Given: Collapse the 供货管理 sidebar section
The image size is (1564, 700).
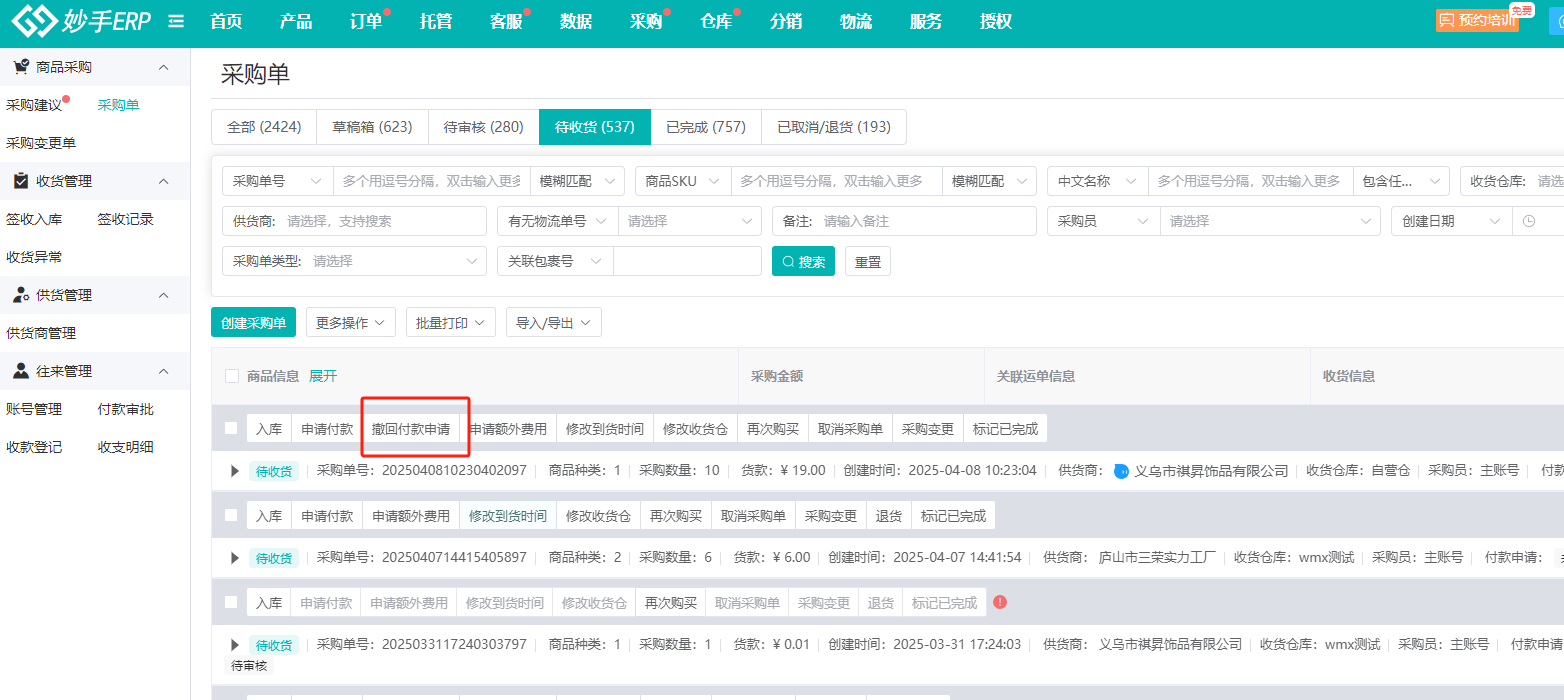Looking at the screenshot, I should tap(164, 295).
